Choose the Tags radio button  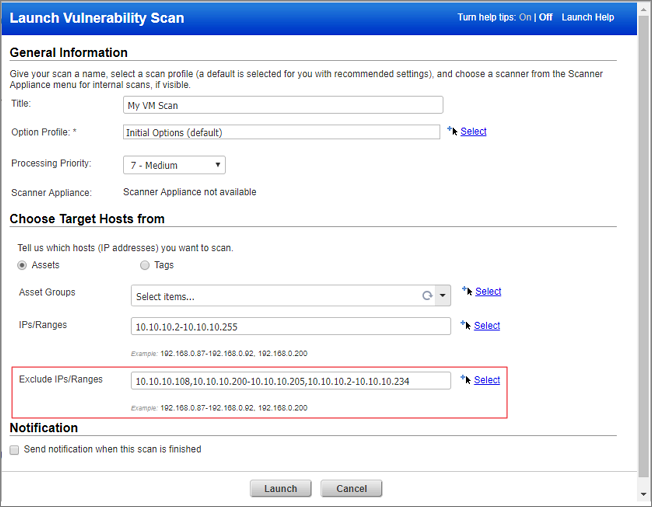[145, 265]
